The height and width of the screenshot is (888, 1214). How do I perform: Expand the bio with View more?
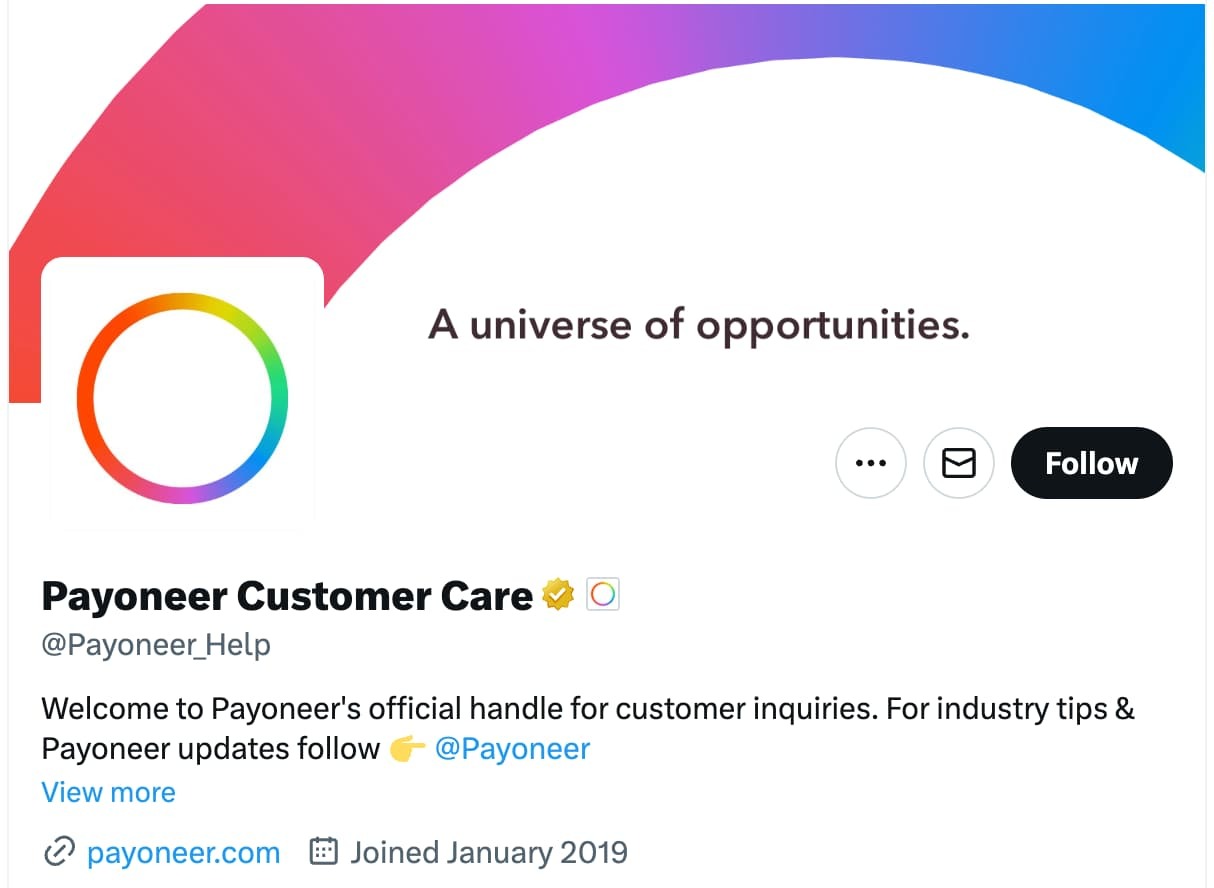coord(108,792)
